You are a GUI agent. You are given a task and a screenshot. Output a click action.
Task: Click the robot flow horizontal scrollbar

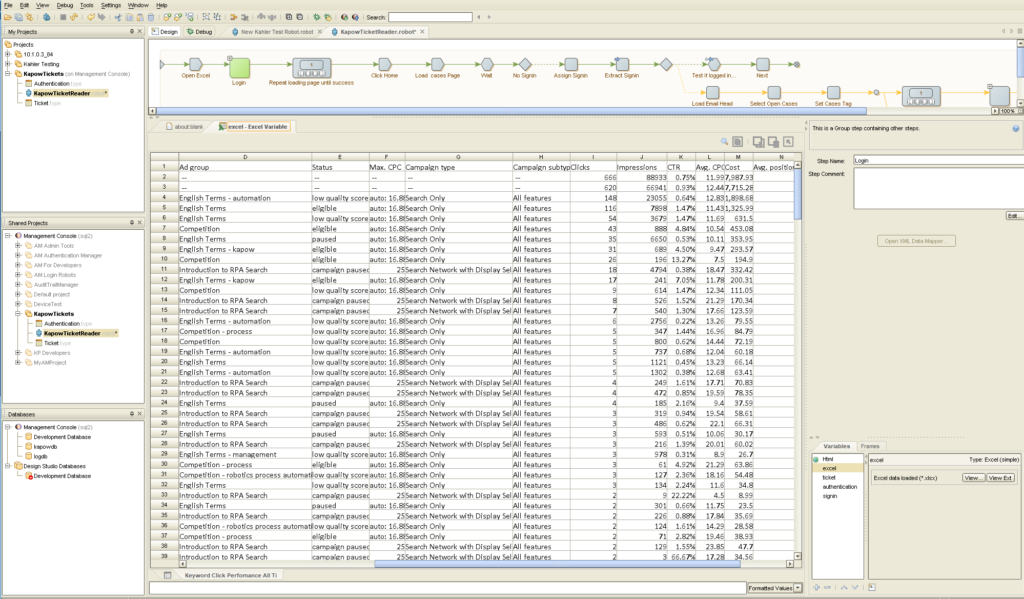pos(511,111)
